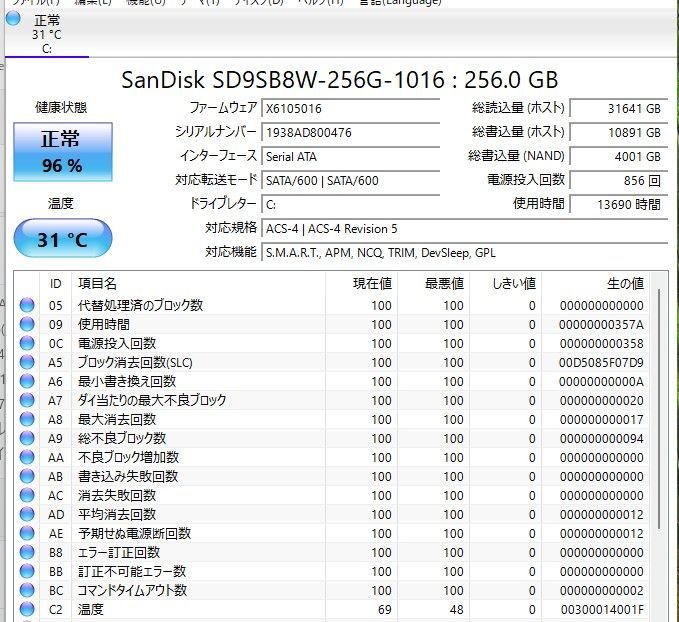Click the drive letter field C:
679x622 pixels.
click(351, 204)
